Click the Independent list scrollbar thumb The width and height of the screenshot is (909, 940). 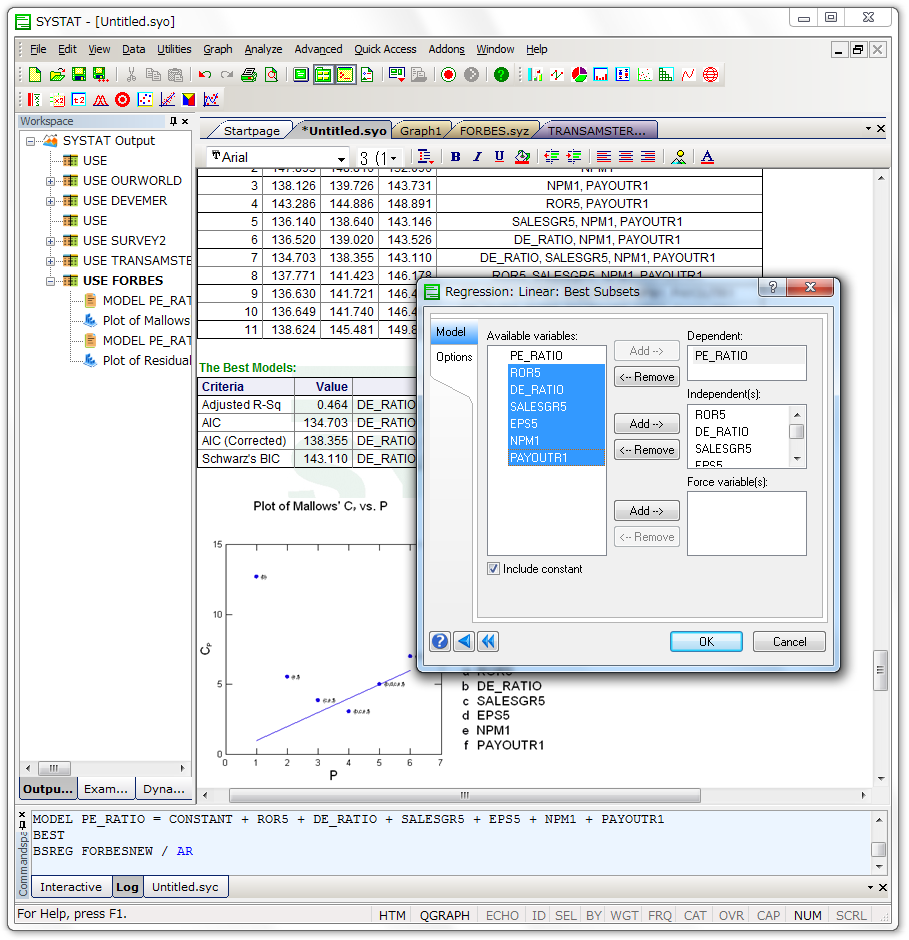pyautogui.click(x=797, y=432)
